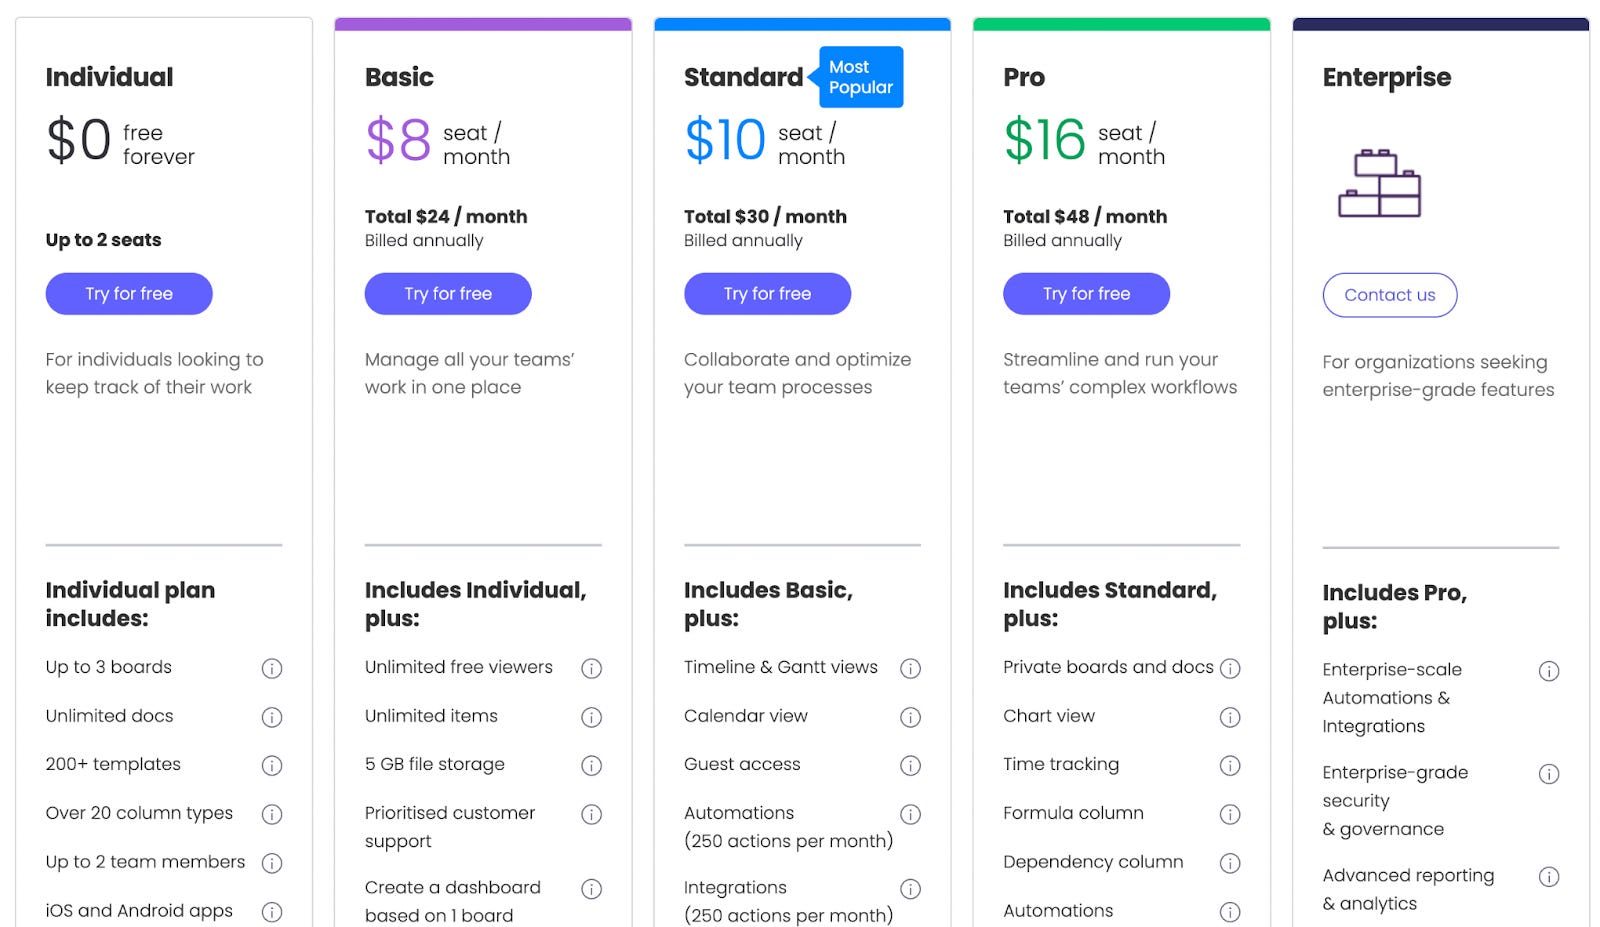The height and width of the screenshot is (927, 1600).
Task: Click Contact us for Enterprise plan
Action: click(1390, 295)
